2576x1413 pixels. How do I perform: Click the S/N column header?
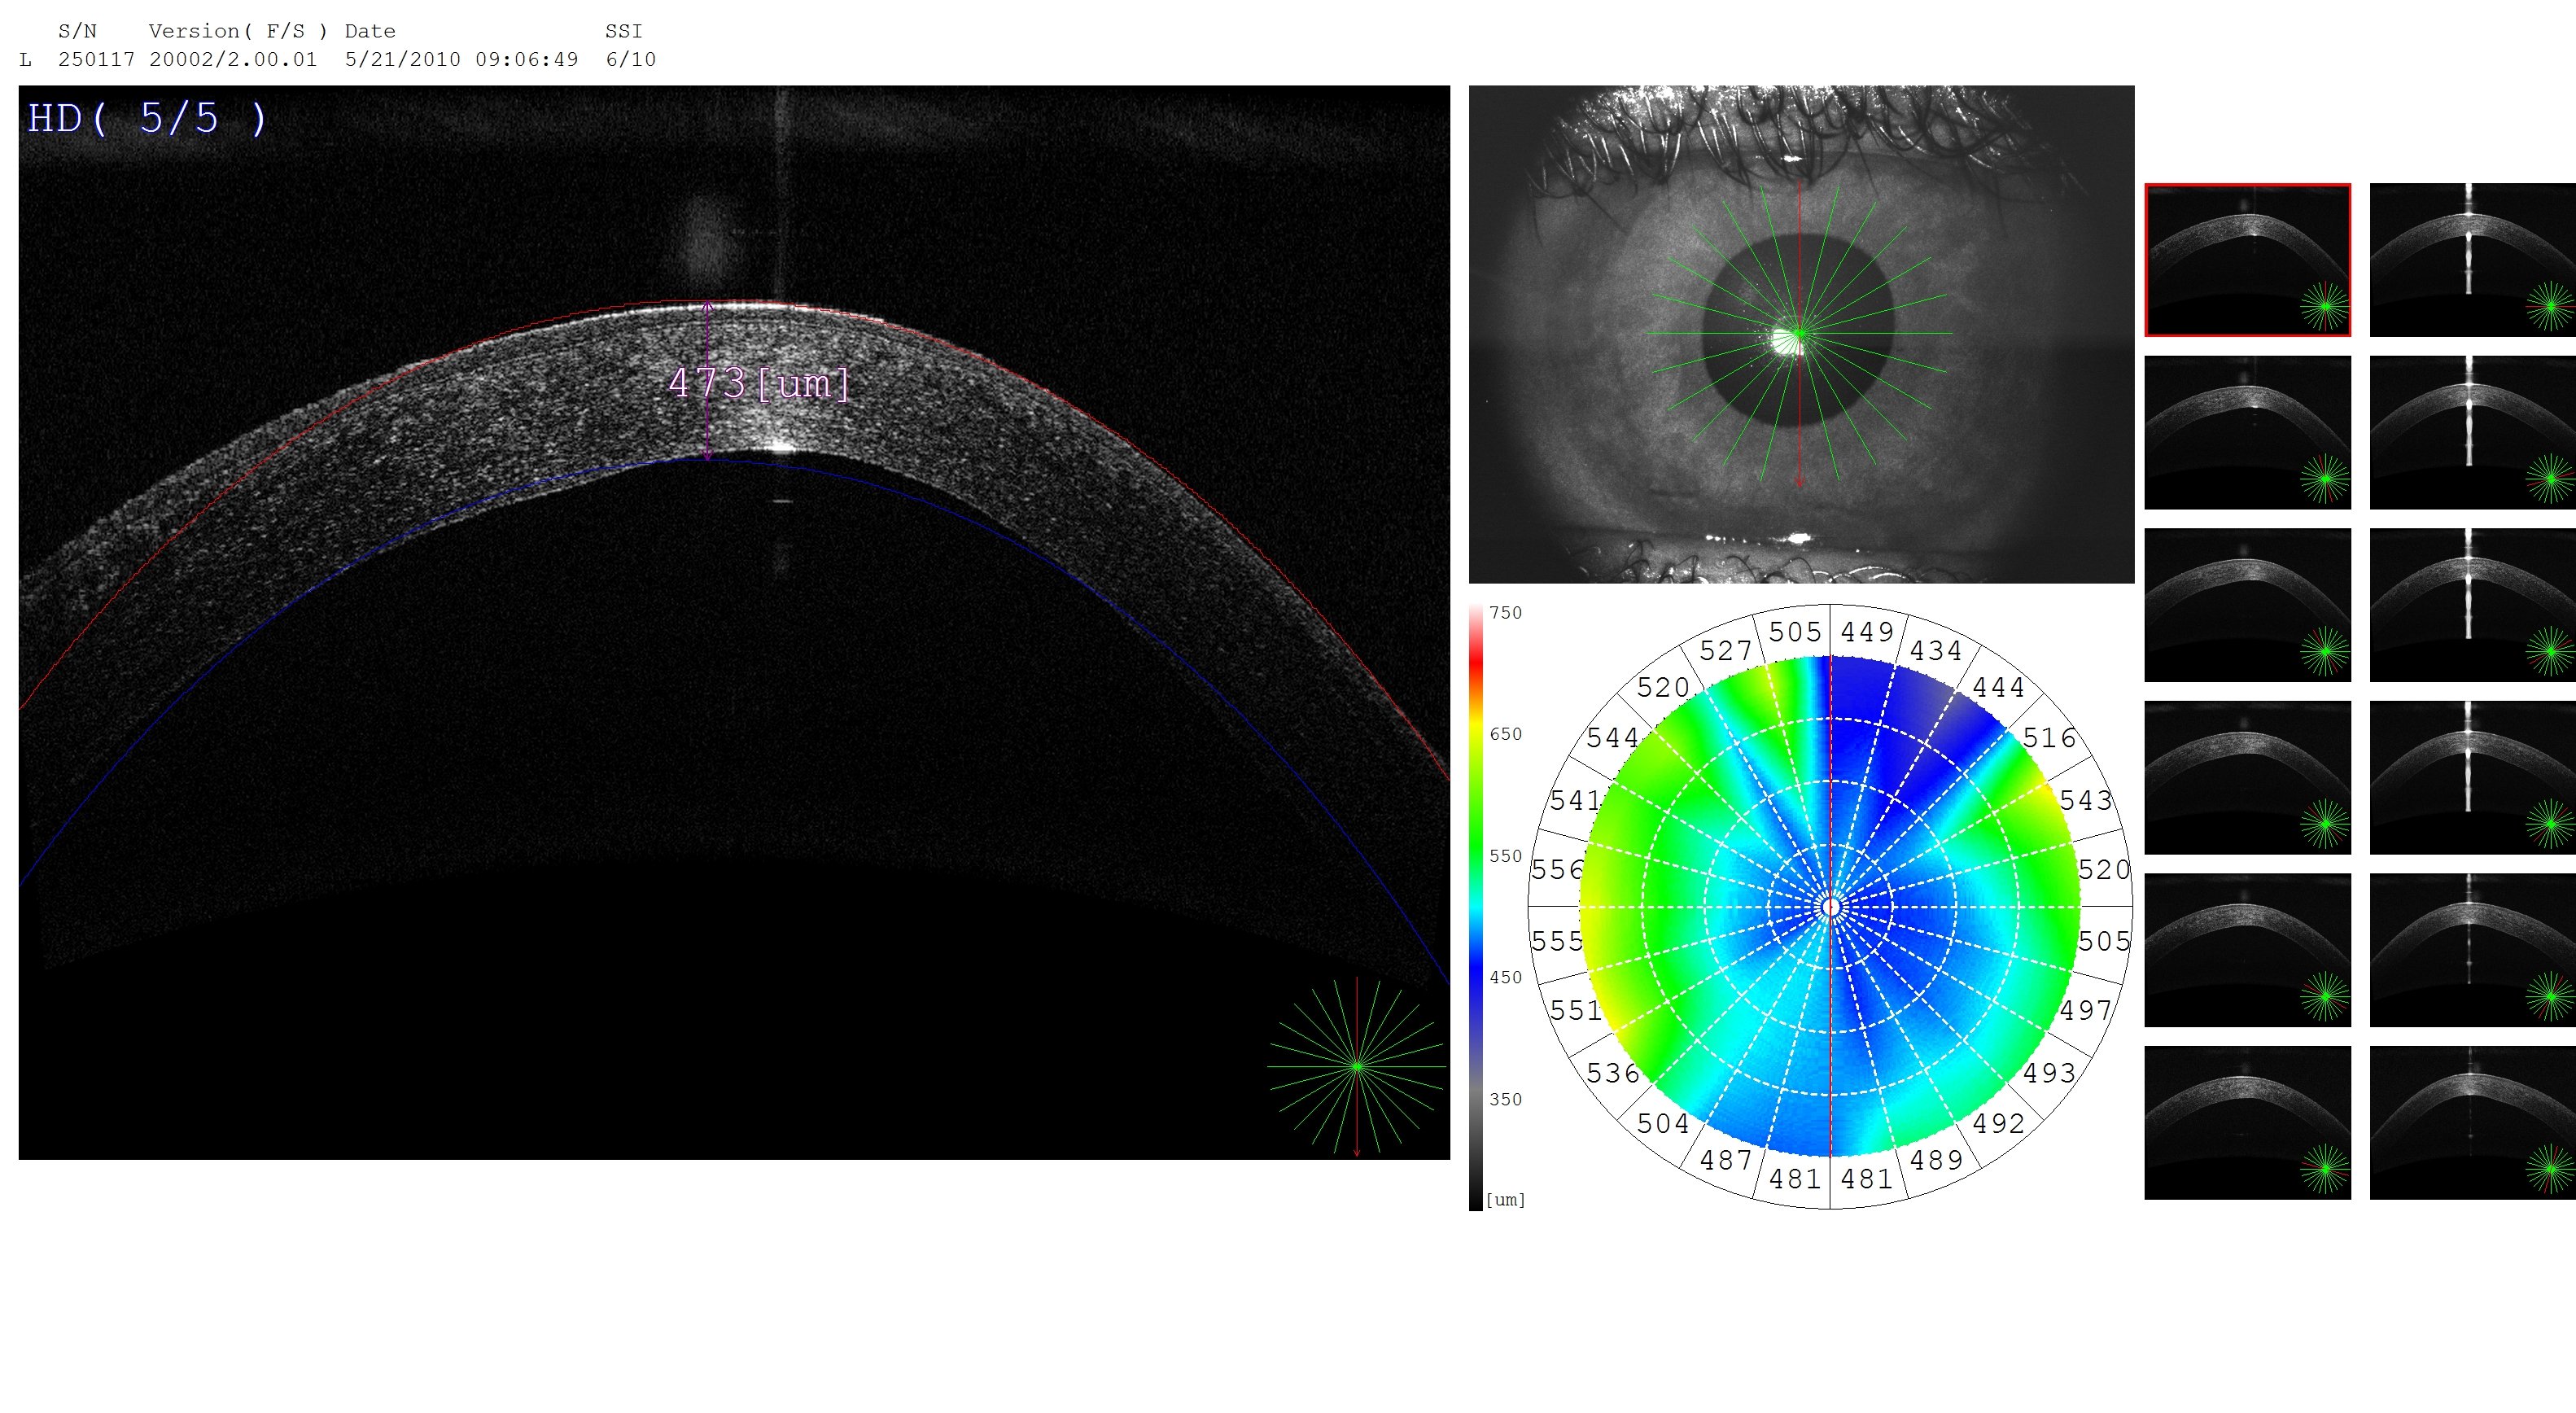pyautogui.click(x=77, y=31)
